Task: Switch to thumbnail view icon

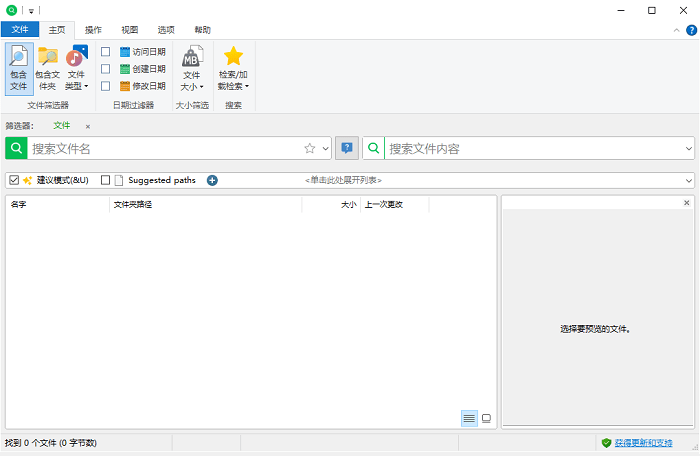Action: tap(486, 418)
